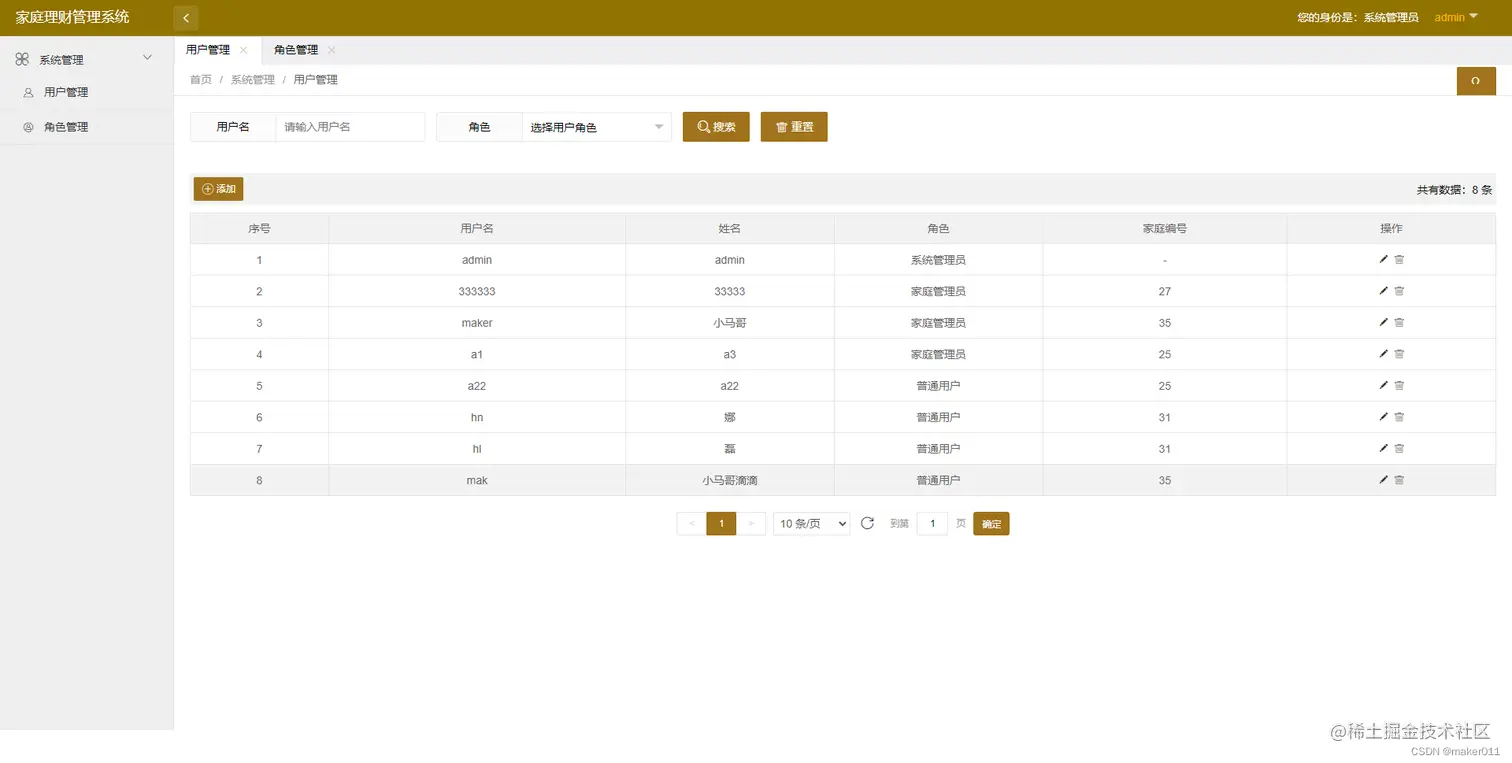The height and width of the screenshot is (763, 1512).
Task: Click family number 27 cell
Action: tap(1165, 291)
